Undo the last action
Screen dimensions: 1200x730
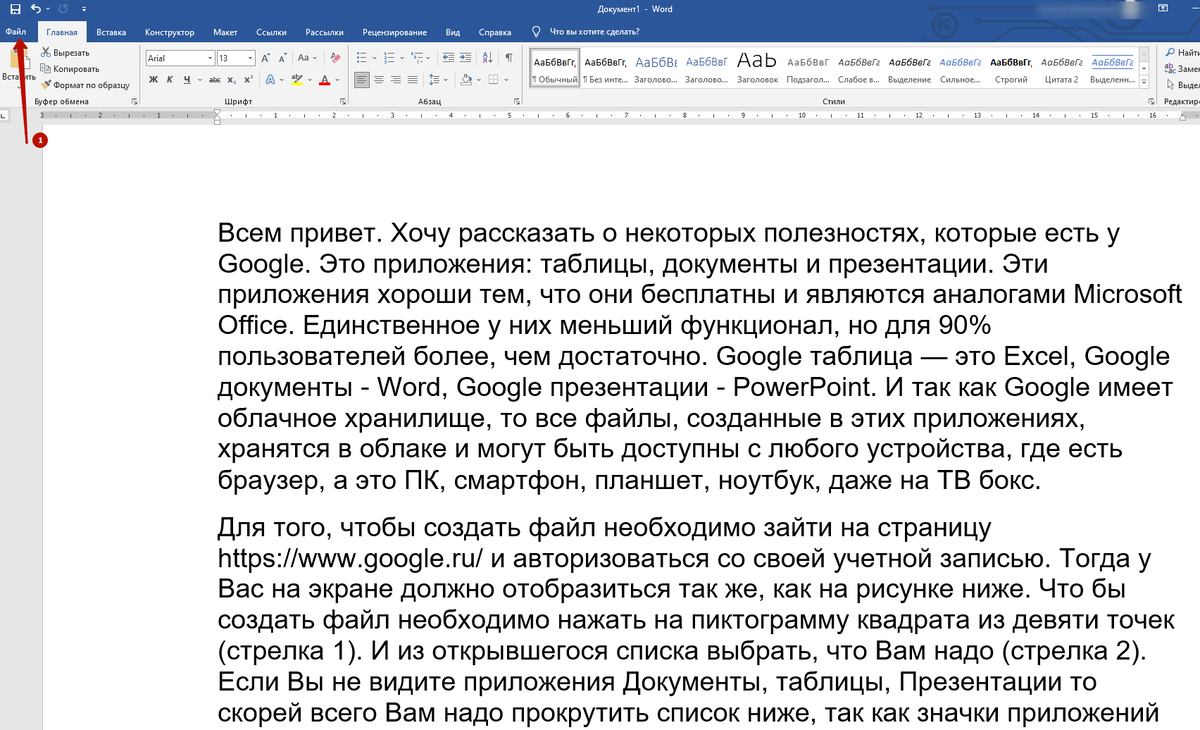point(35,8)
